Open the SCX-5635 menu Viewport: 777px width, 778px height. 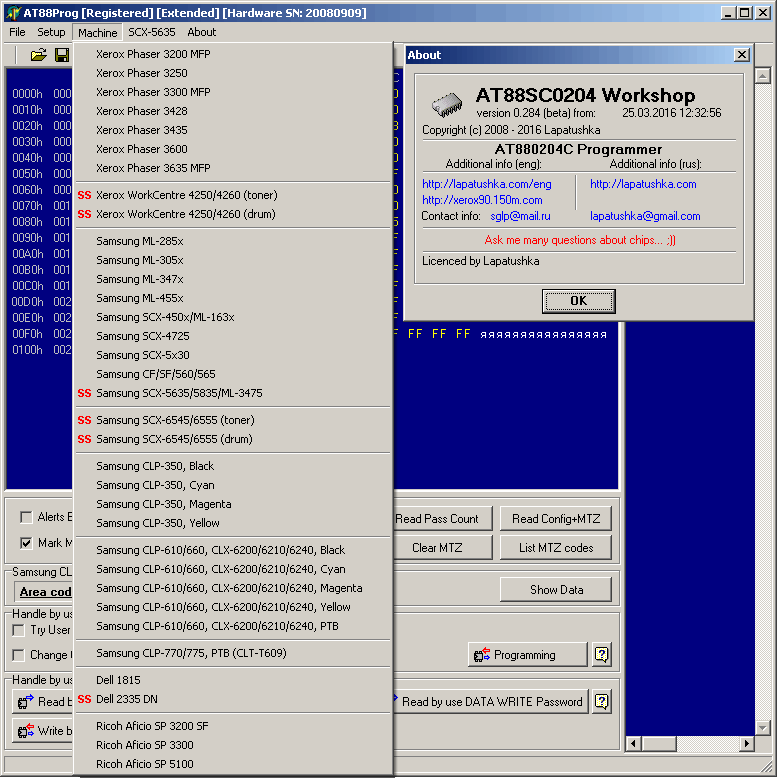click(x=151, y=32)
